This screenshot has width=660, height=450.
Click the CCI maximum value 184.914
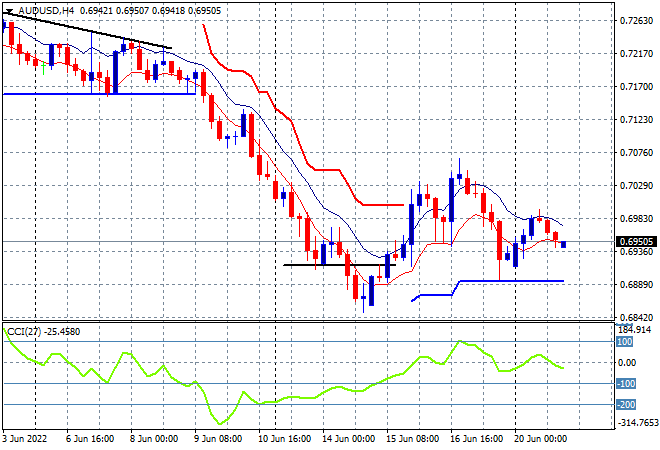pyautogui.click(x=636, y=330)
